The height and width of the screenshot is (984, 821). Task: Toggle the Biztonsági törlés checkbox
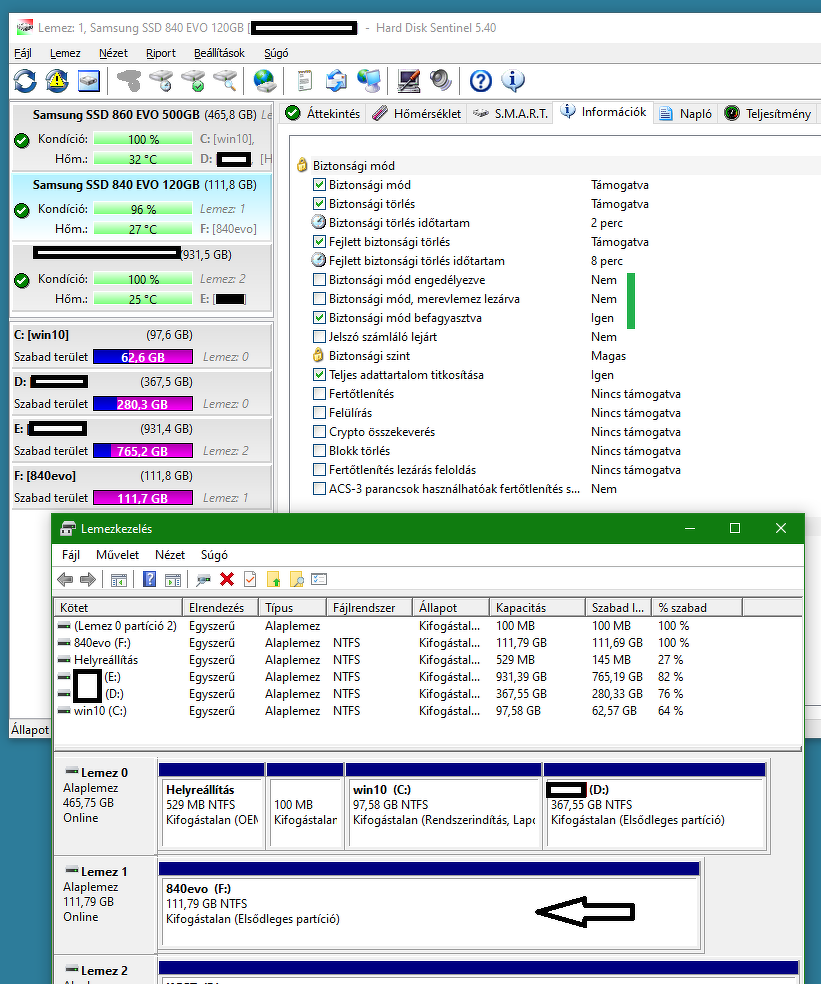click(319, 203)
